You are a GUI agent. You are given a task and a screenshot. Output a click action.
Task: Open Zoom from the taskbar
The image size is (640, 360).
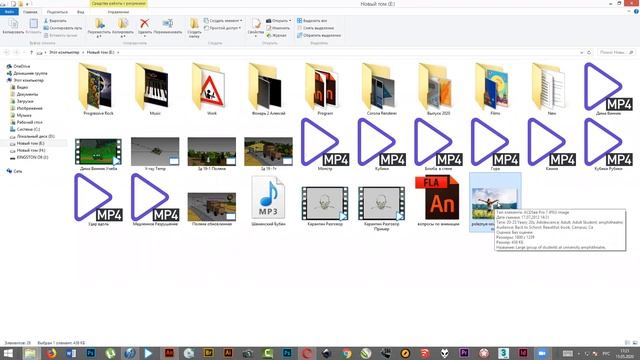[x=542, y=353]
